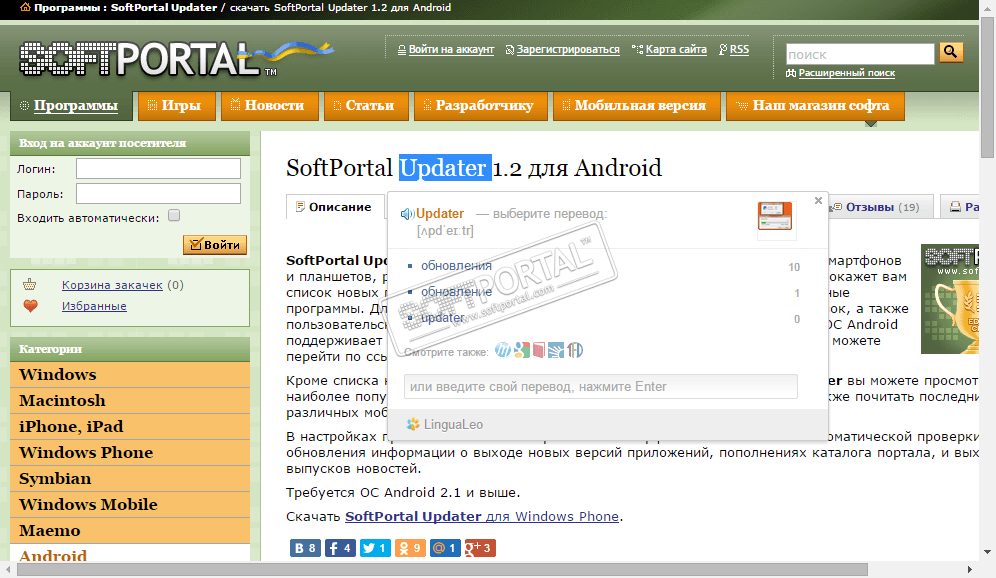Open the red book dictionary icon
The image size is (996, 578).
tap(539, 351)
